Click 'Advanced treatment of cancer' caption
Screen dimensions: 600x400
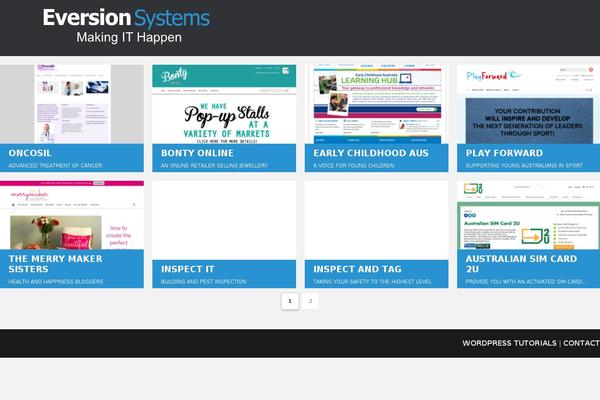click(55, 165)
